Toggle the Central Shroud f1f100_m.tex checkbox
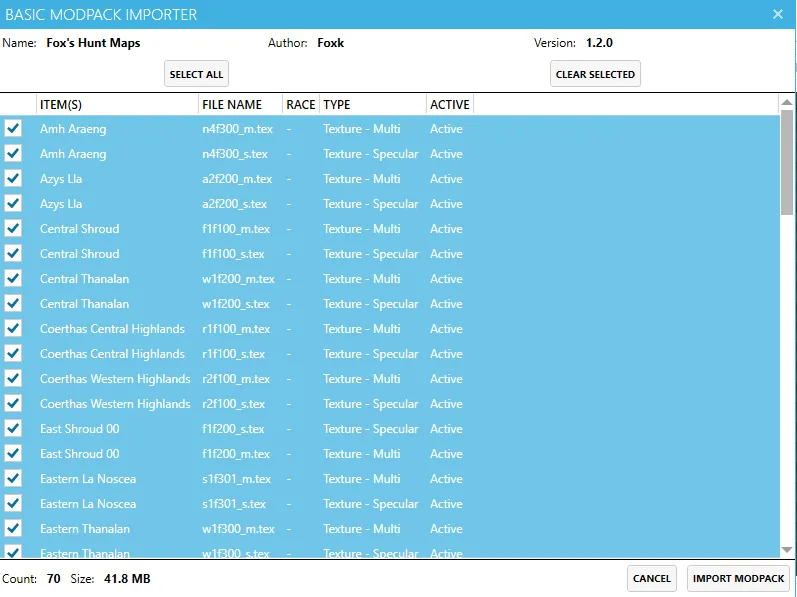The height and width of the screenshot is (597, 797). 13,229
